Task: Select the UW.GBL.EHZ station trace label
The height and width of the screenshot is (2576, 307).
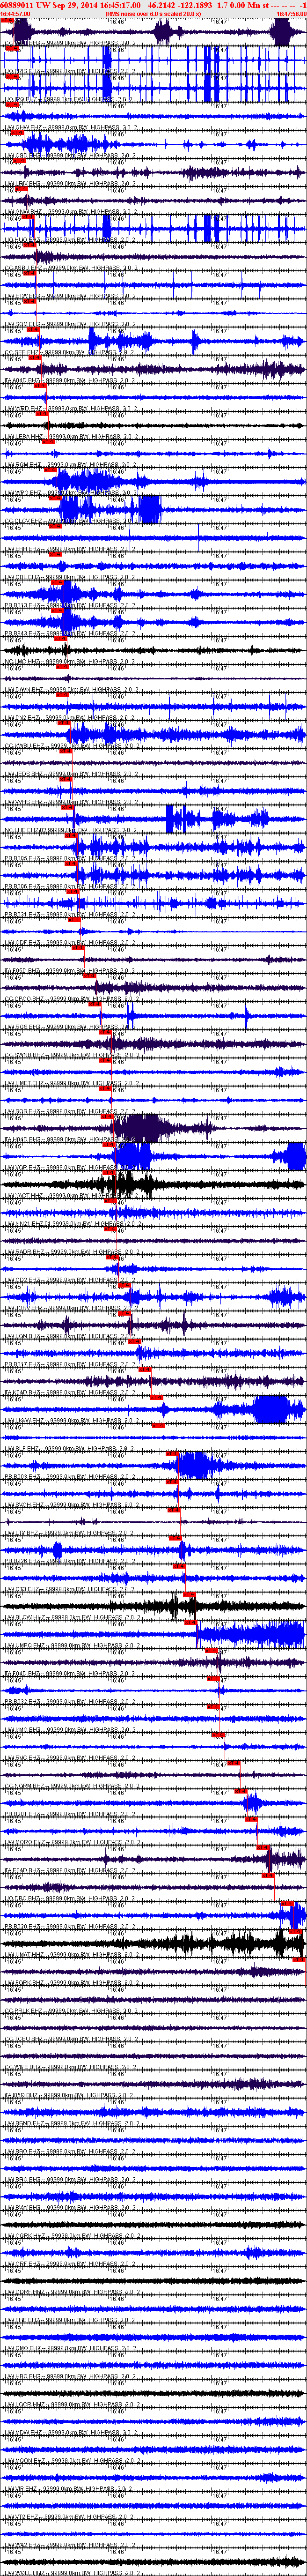Action: (70, 577)
